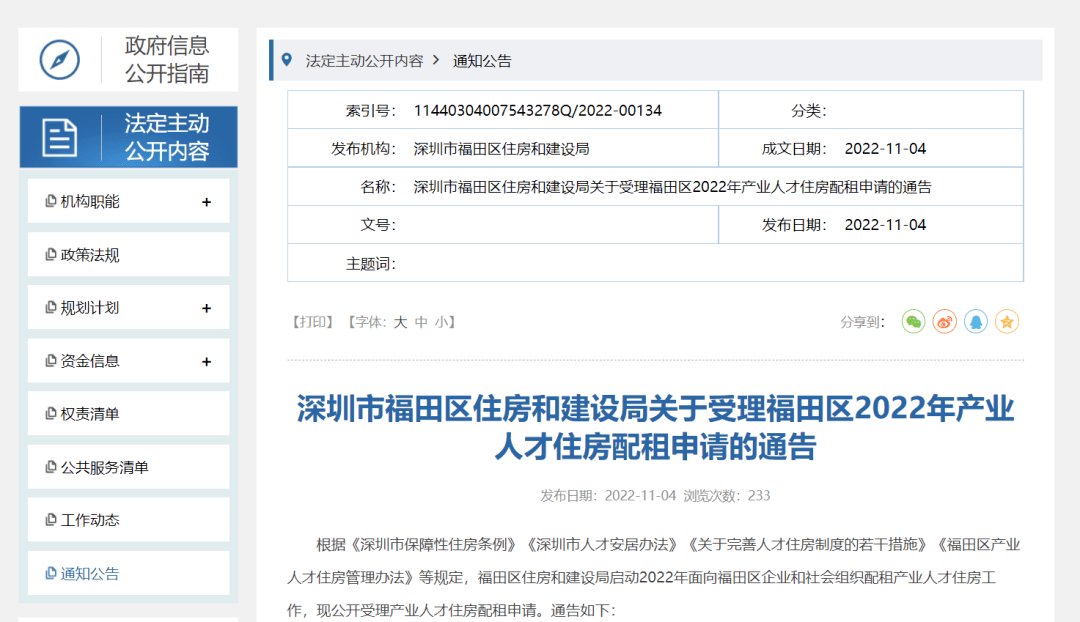Expand the 规划计划 submenu with its plus sign
This screenshot has width=1080, height=622.
tap(206, 308)
